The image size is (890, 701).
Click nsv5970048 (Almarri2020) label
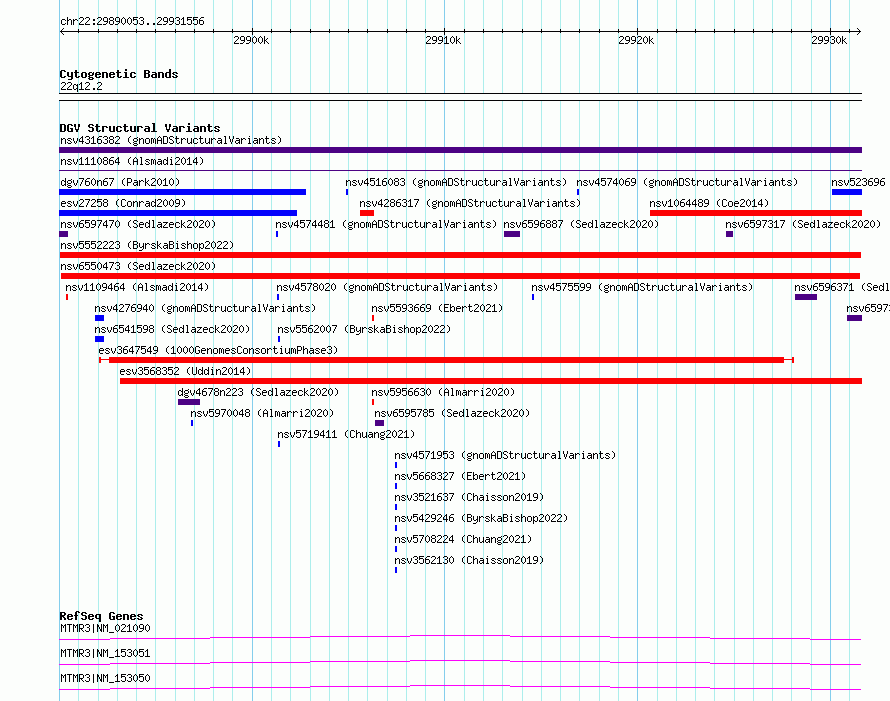tap(262, 413)
